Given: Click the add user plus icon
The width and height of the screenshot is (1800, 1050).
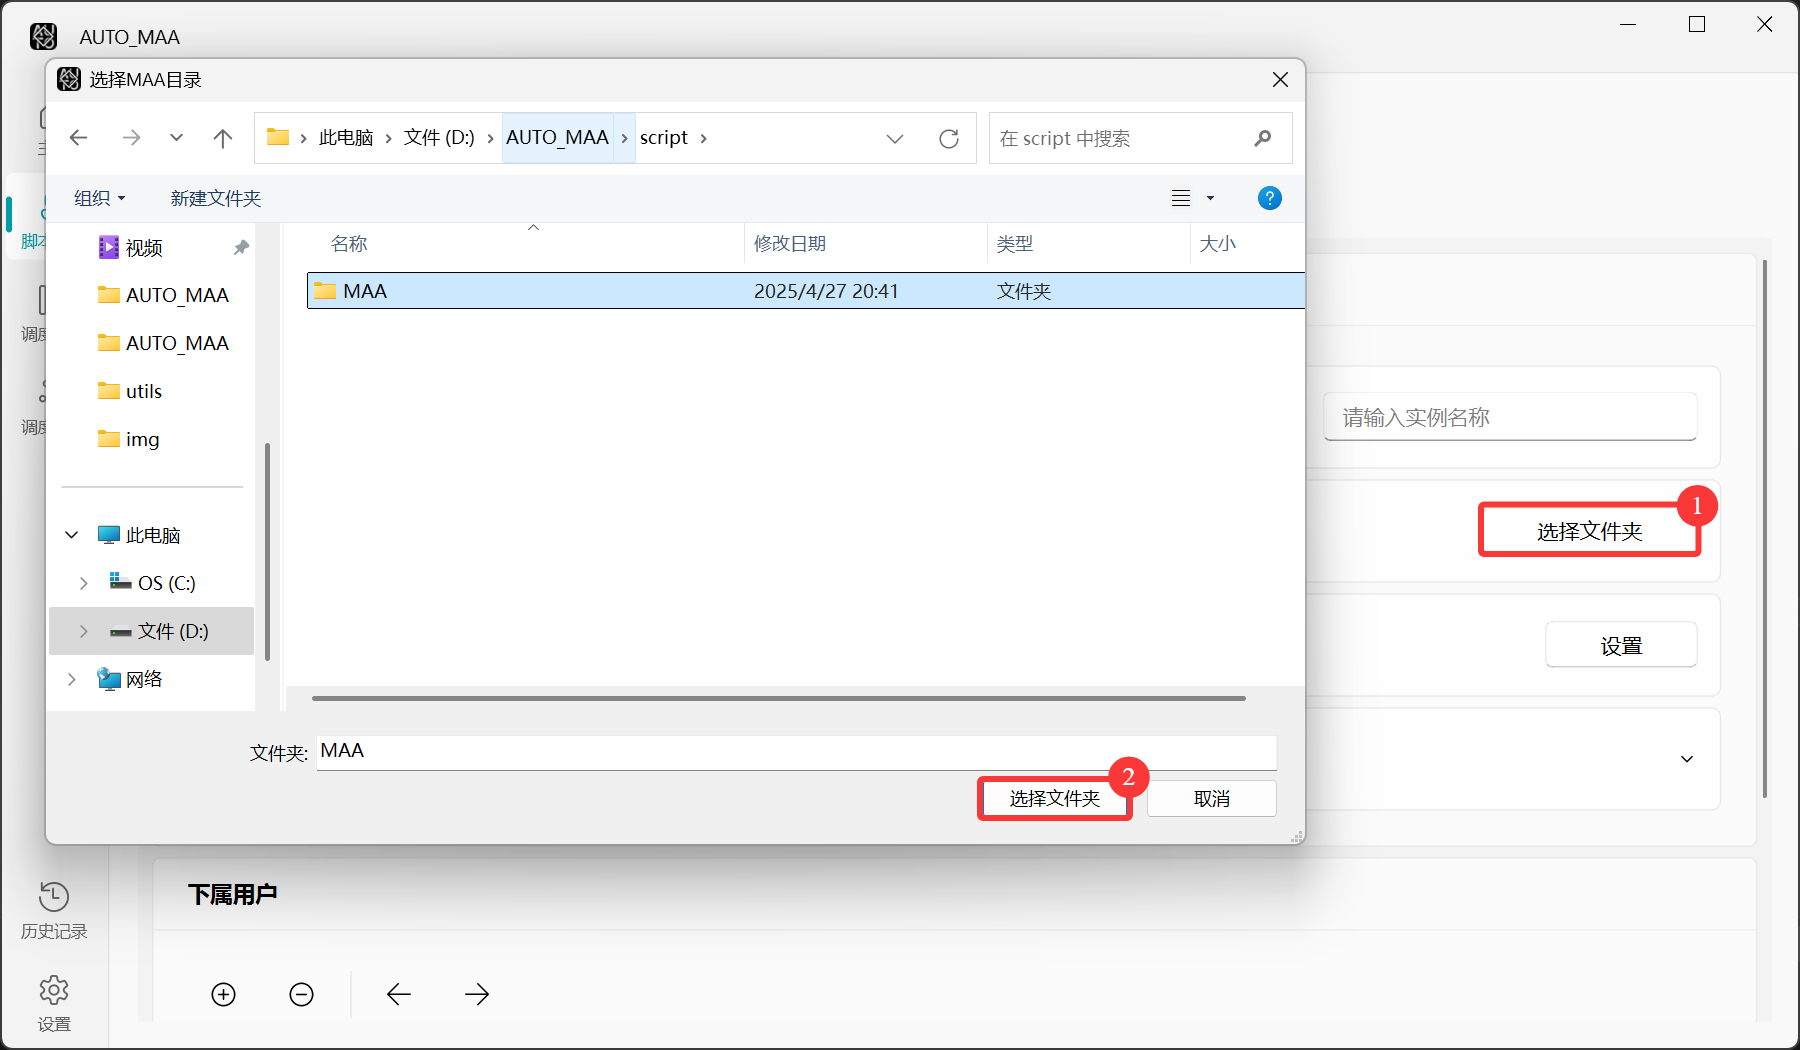Looking at the screenshot, I should coord(223,994).
